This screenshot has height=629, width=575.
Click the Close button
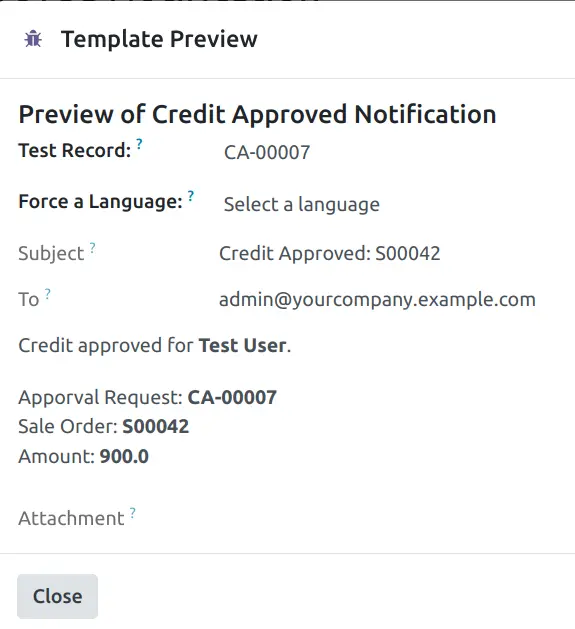click(x=57, y=596)
